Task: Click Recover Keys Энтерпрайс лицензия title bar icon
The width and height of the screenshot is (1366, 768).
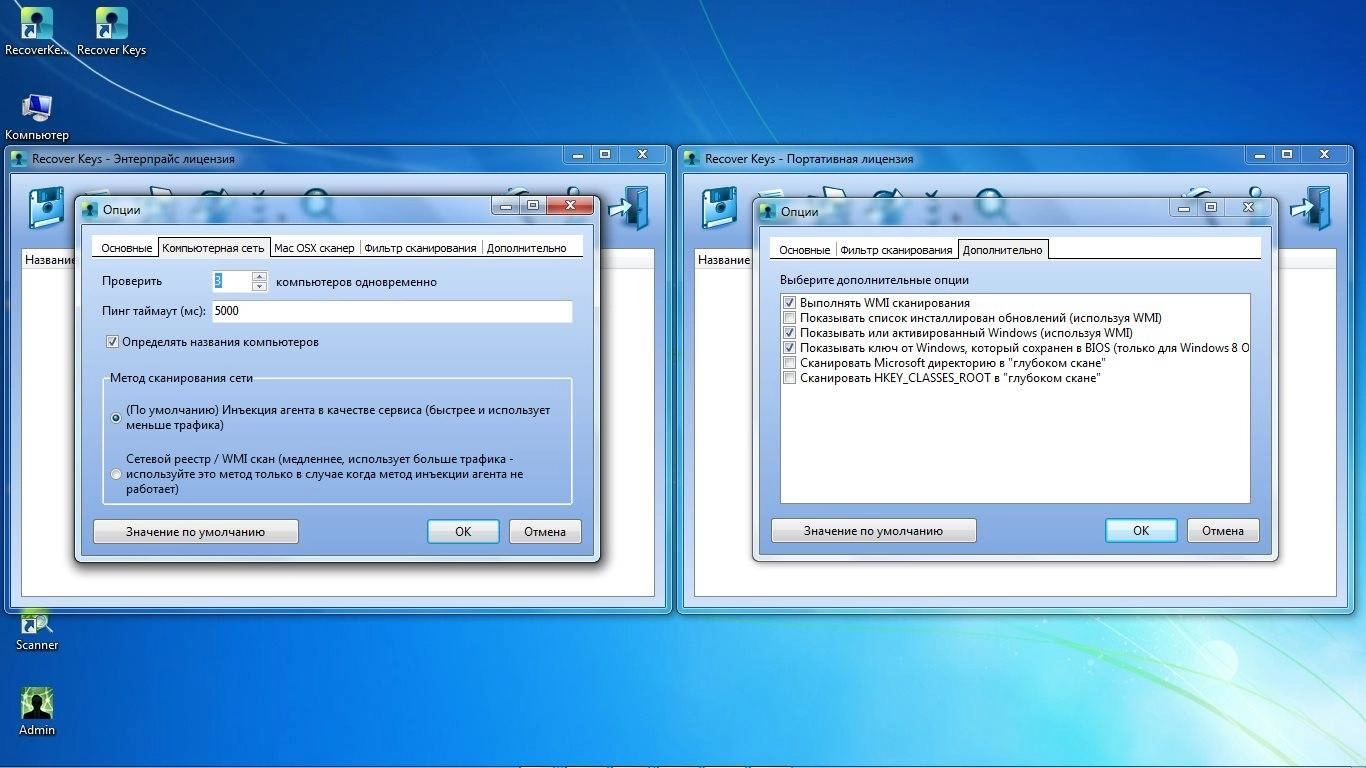Action: tap(18, 158)
